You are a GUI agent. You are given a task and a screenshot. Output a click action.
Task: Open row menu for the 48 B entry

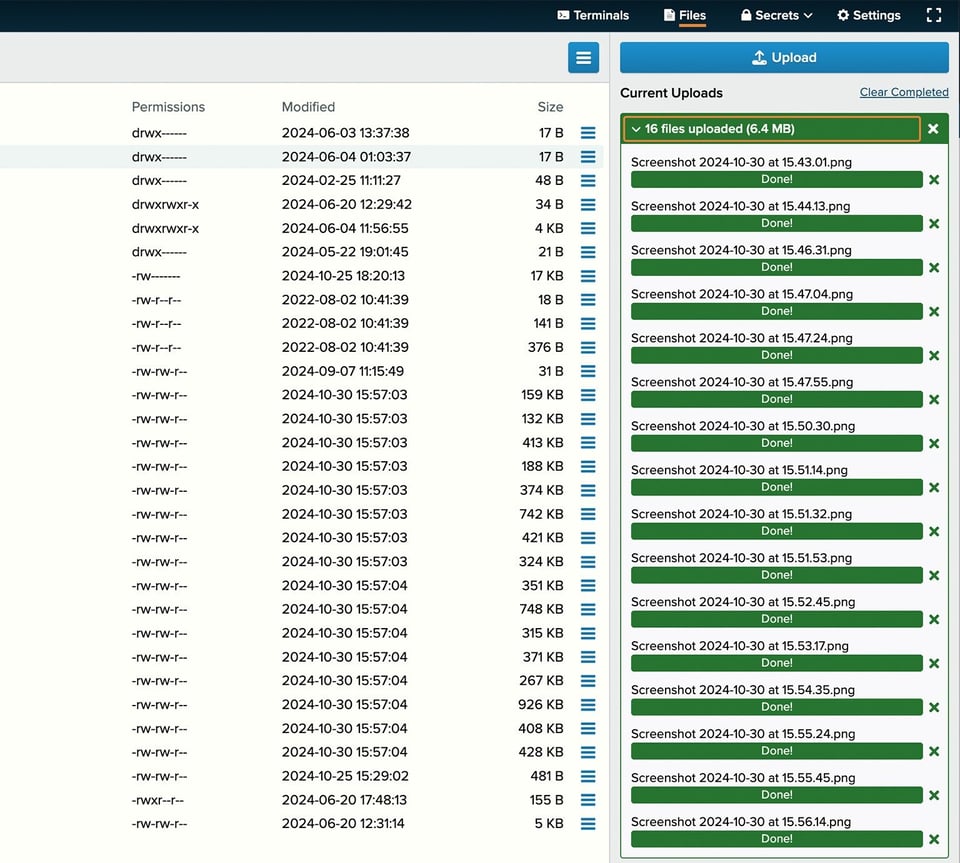[x=588, y=181]
